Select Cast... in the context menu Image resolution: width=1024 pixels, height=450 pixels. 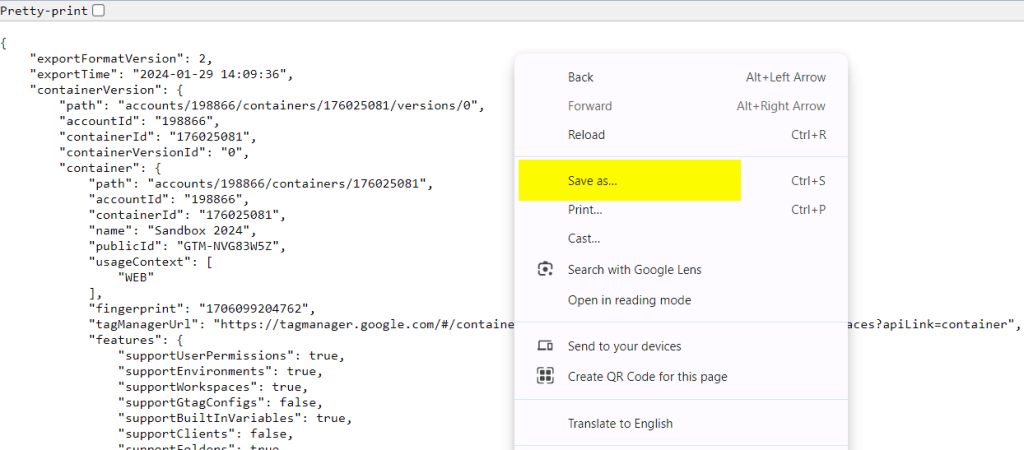click(x=584, y=239)
